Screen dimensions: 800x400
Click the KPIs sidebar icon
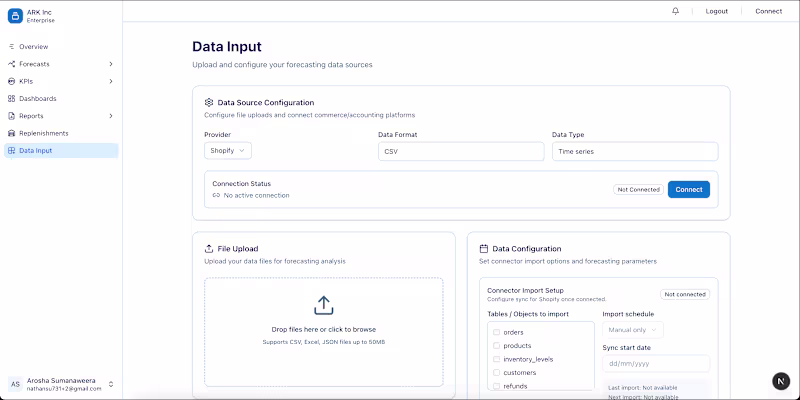tap(12, 81)
